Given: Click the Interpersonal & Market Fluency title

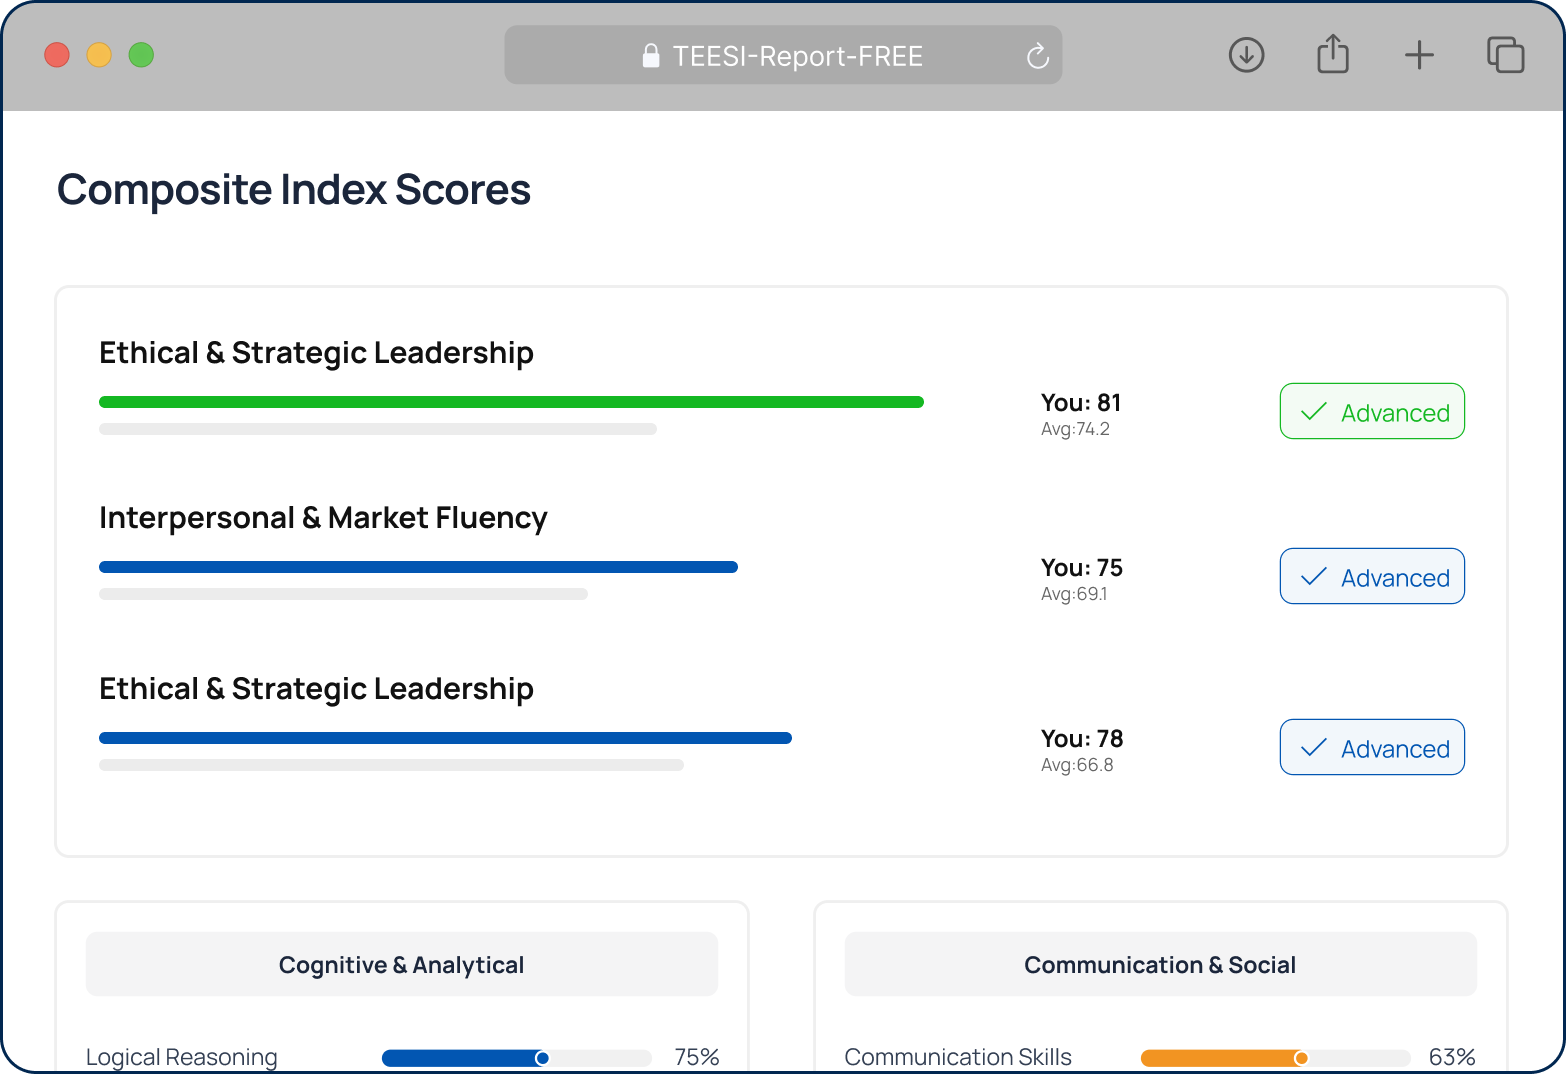Looking at the screenshot, I should pos(323,518).
